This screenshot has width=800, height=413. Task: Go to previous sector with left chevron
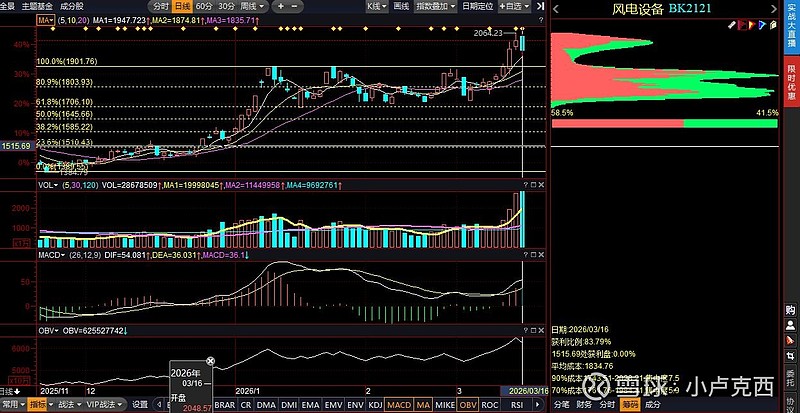coord(556,9)
